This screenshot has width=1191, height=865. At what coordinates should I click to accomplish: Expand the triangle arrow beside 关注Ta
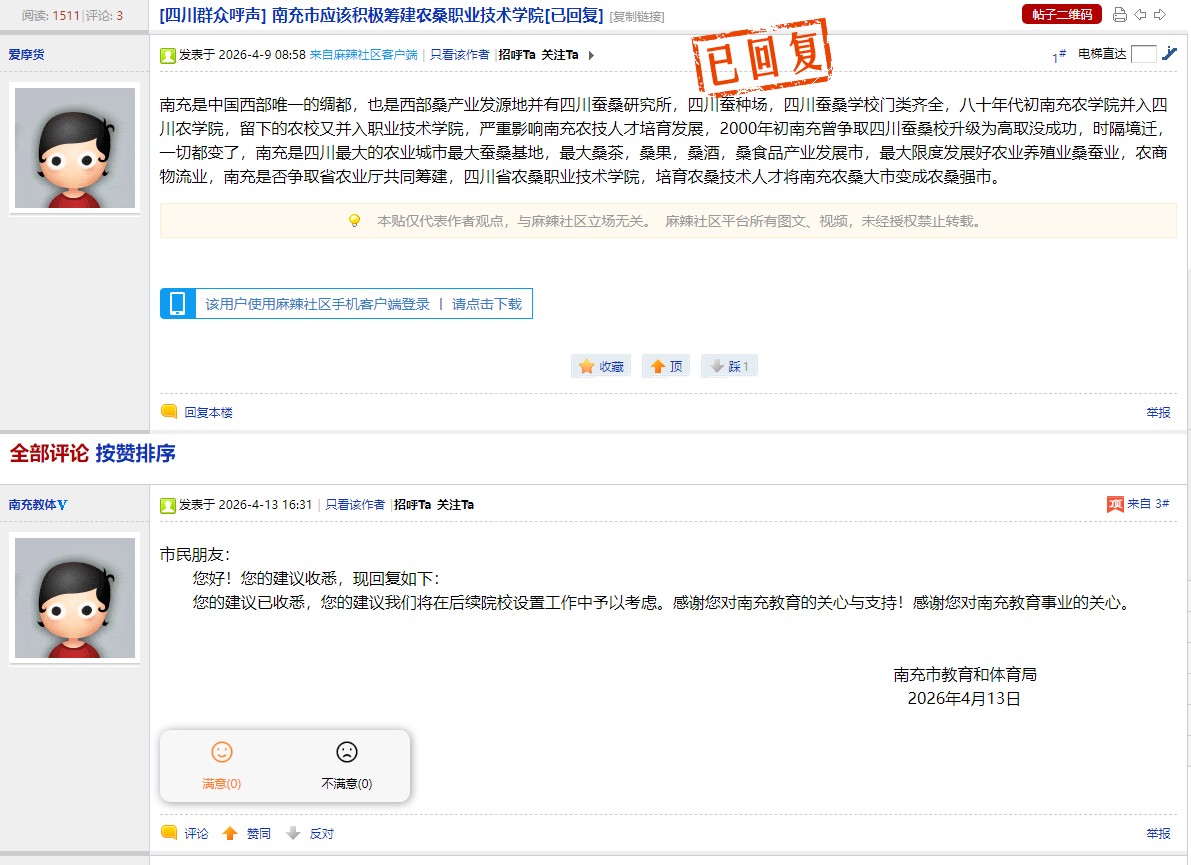(x=591, y=55)
